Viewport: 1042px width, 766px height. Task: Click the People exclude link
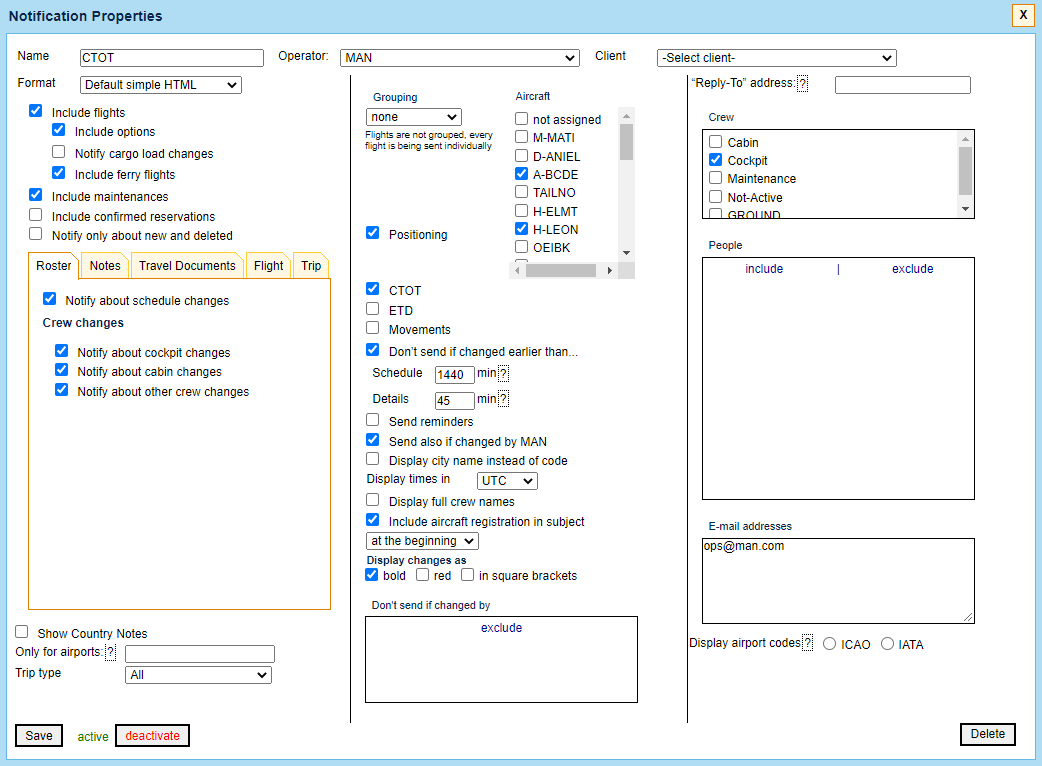click(x=912, y=269)
